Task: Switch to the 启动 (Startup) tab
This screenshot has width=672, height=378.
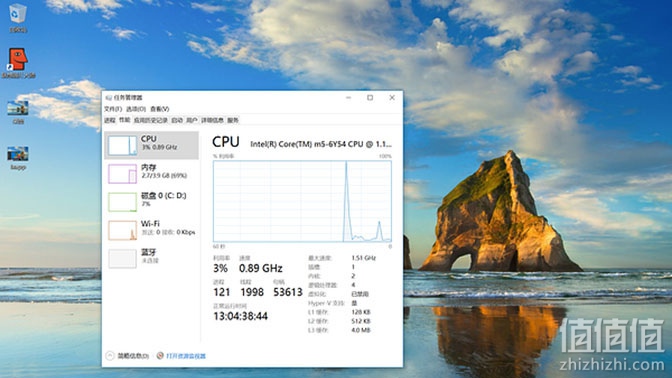Action: click(177, 120)
